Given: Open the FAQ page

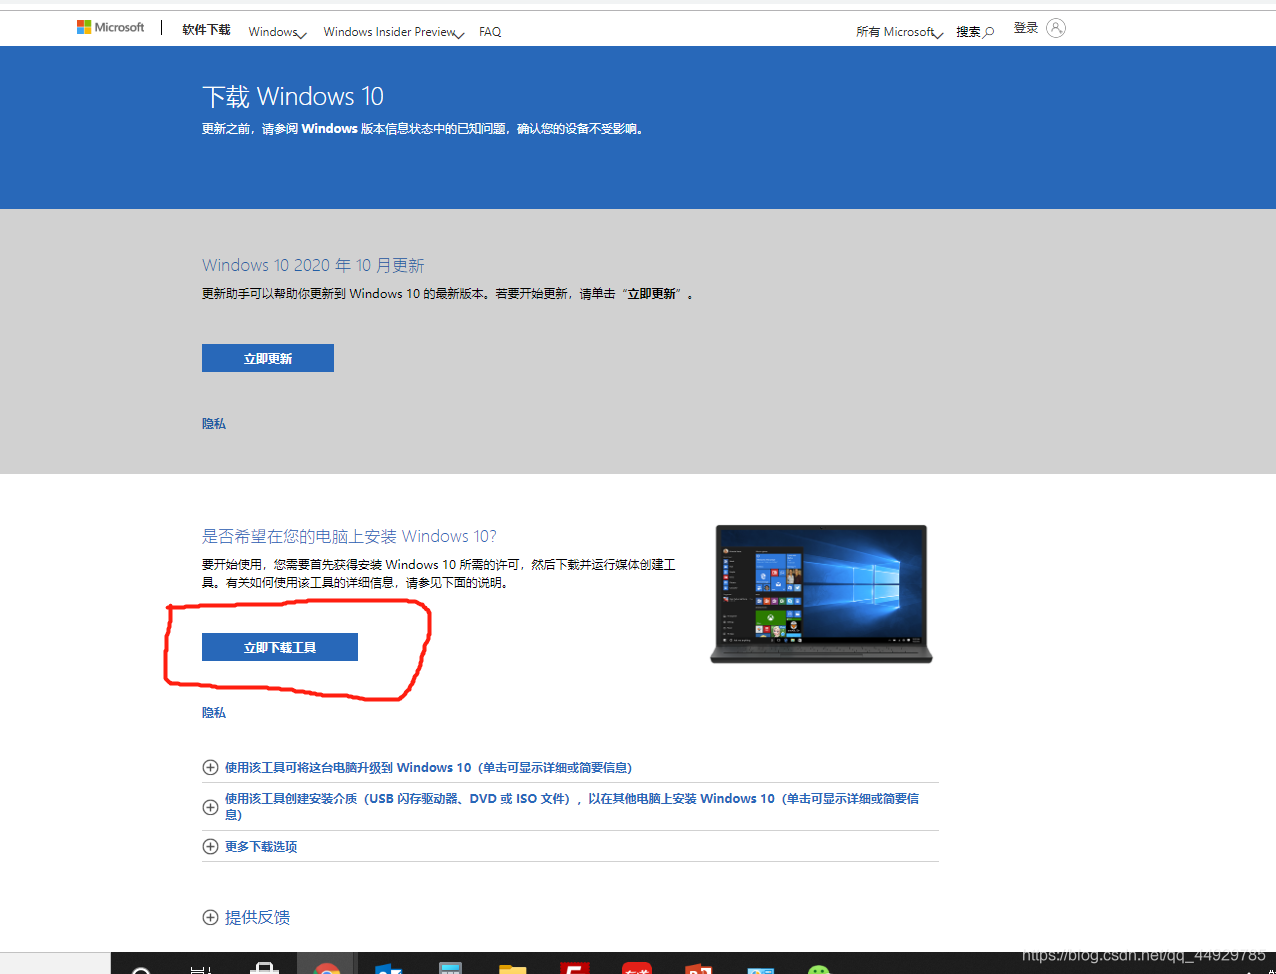Looking at the screenshot, I should coord(490,32).
